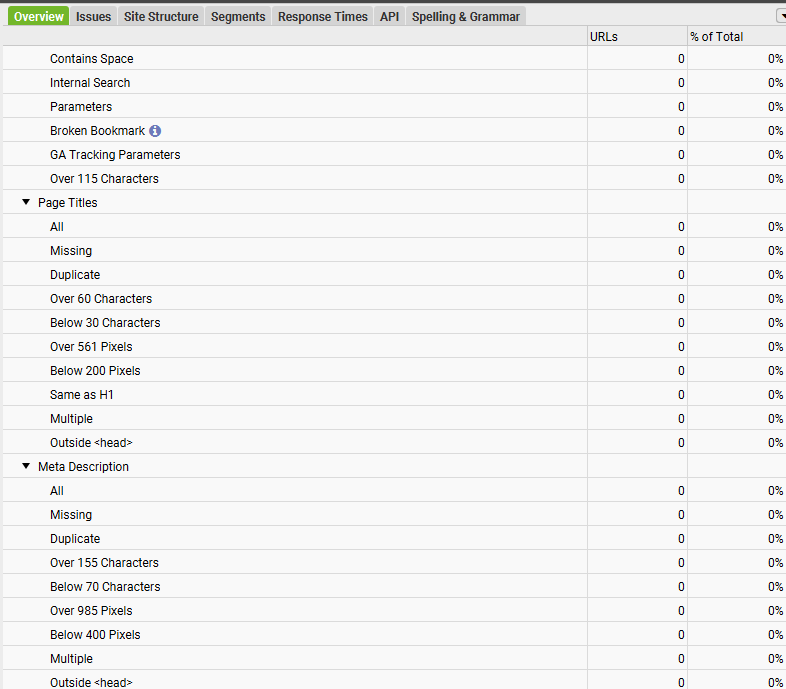Open the tabs overflow dropdown arrow
Screen dimensions: 786x689
pos(782,16)
